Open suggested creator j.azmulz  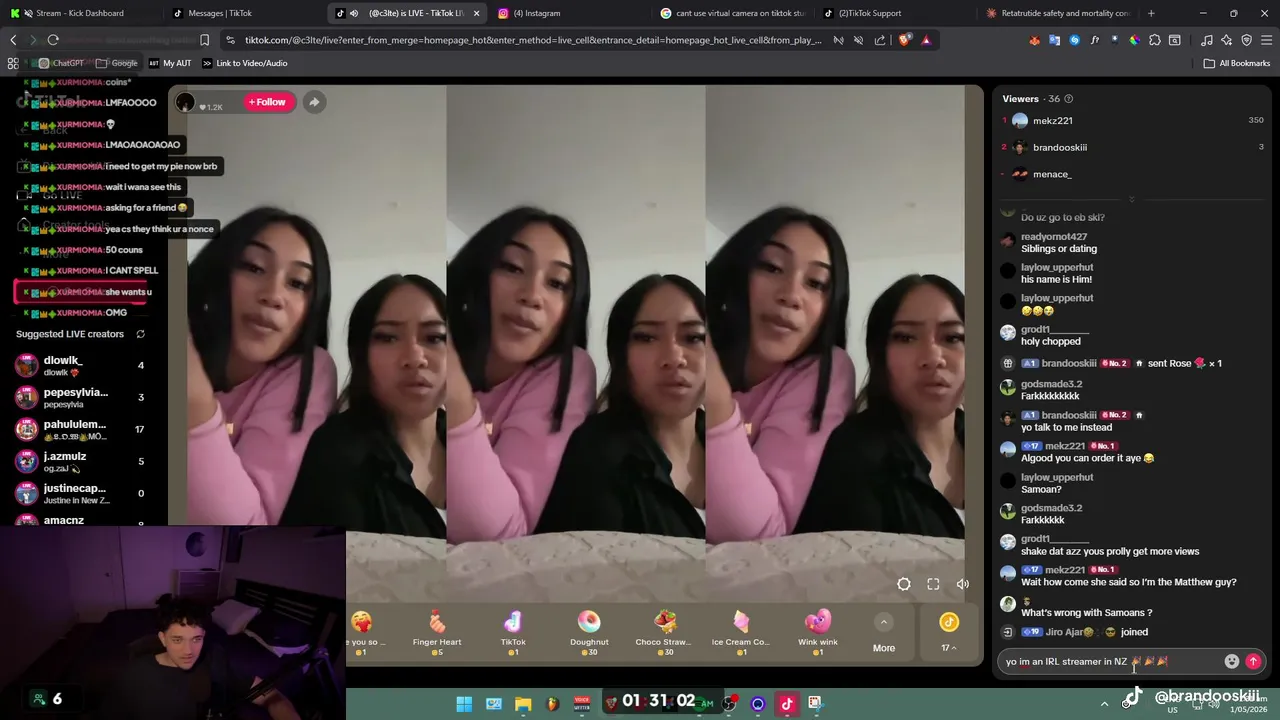pyautogui.click(x=80, y=461)
